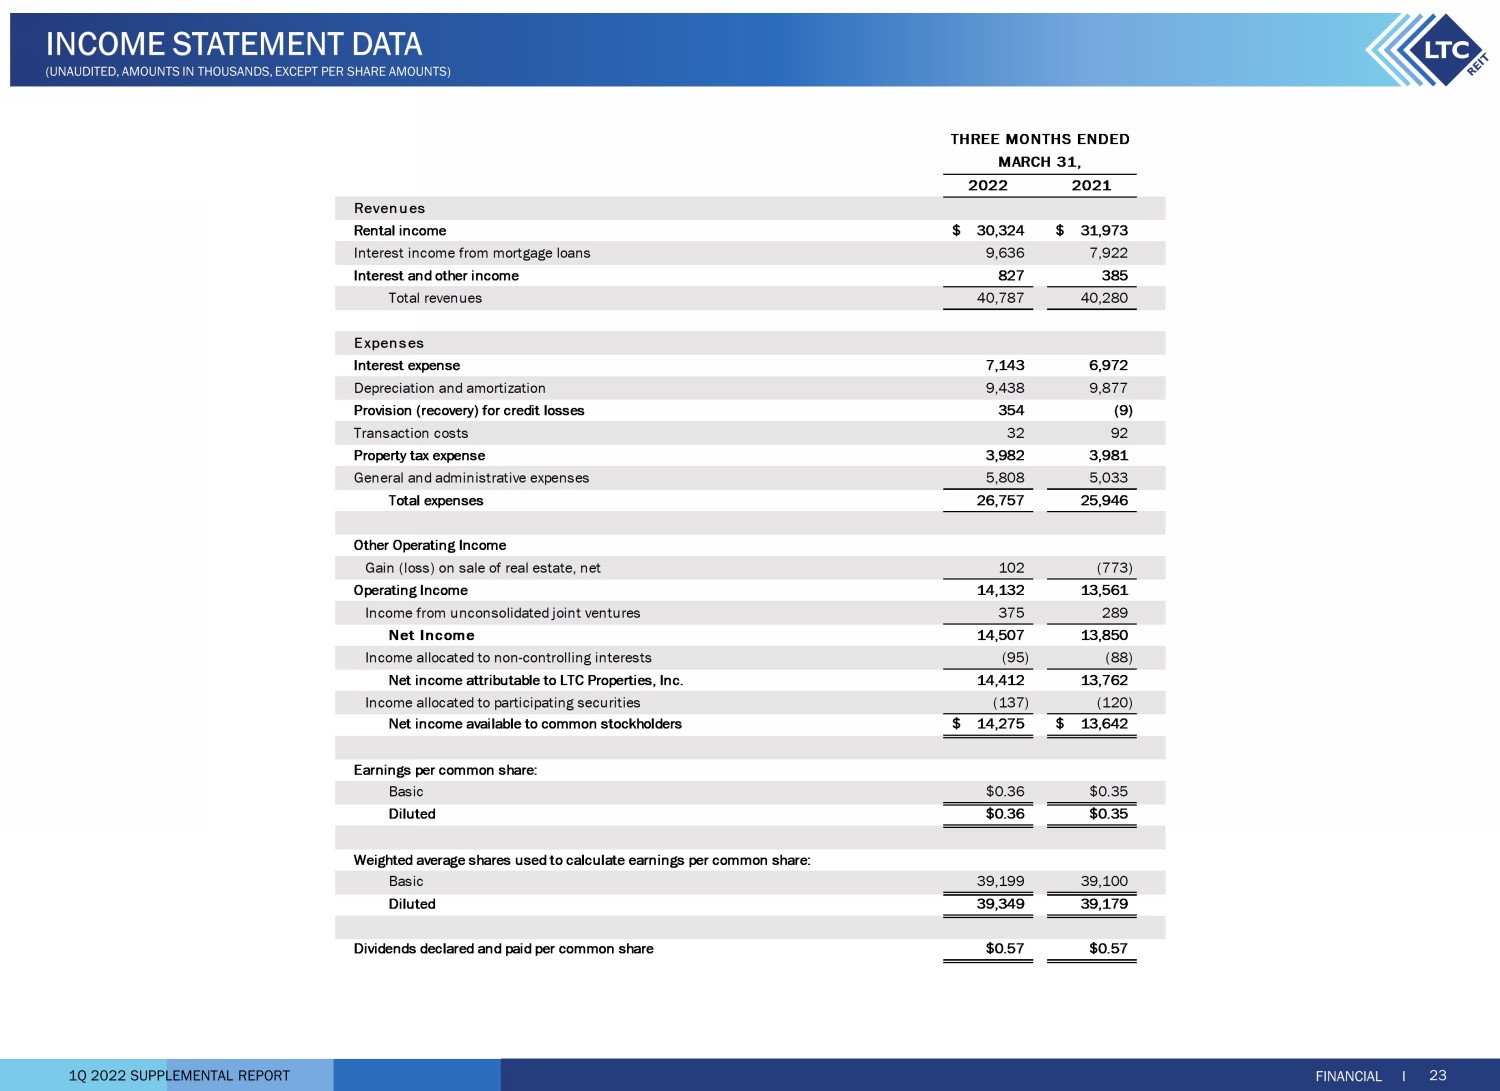Click the FINANCIAL footer section label
Image resolution: width=1500 pixels, height=1091 pixels.
coord(1348,1076)
